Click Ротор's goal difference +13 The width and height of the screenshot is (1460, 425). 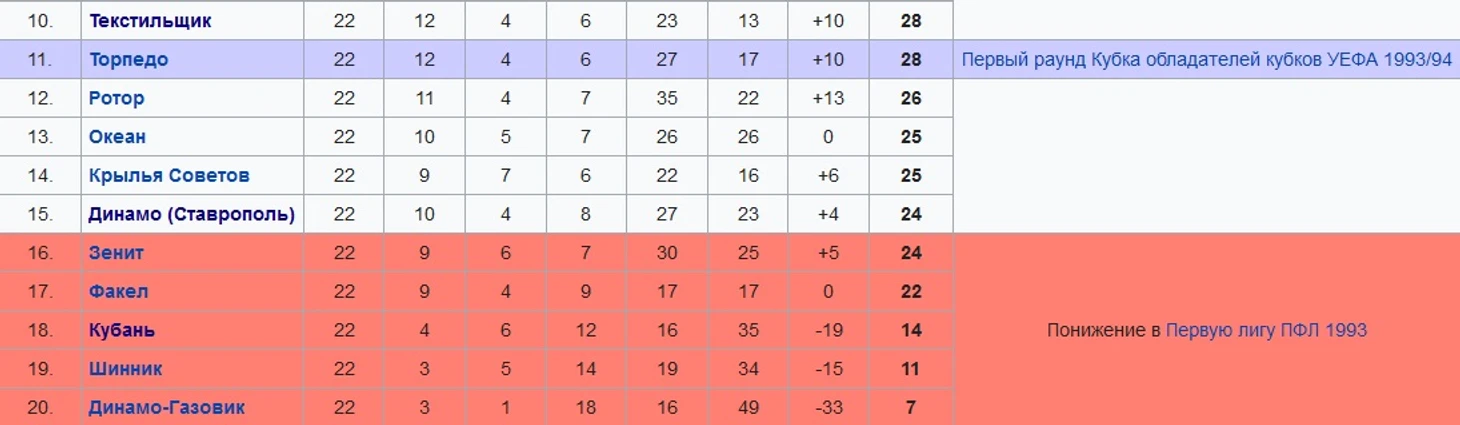point(828,98)
